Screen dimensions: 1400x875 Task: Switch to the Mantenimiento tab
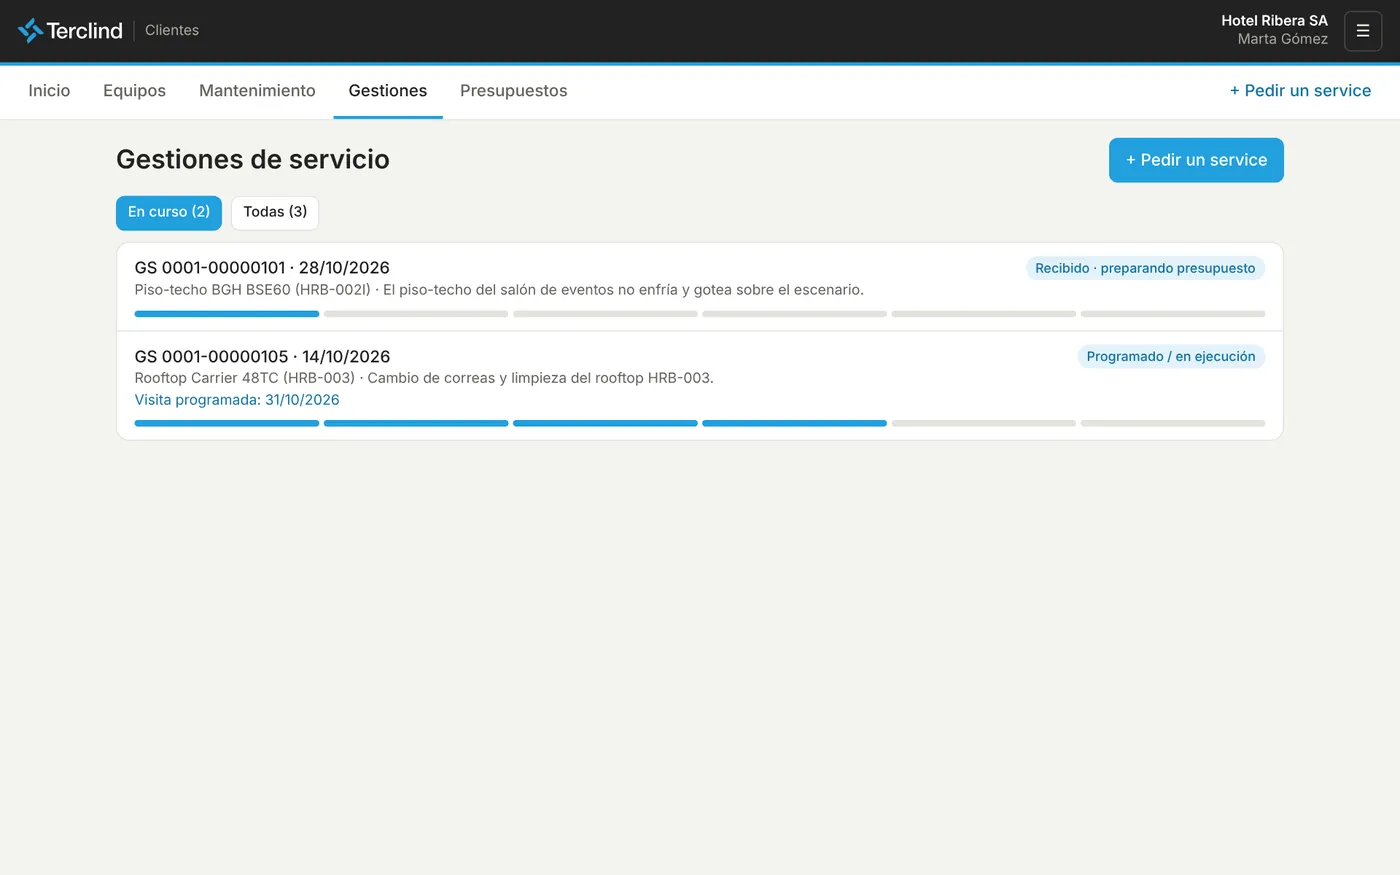pos(257,91)
